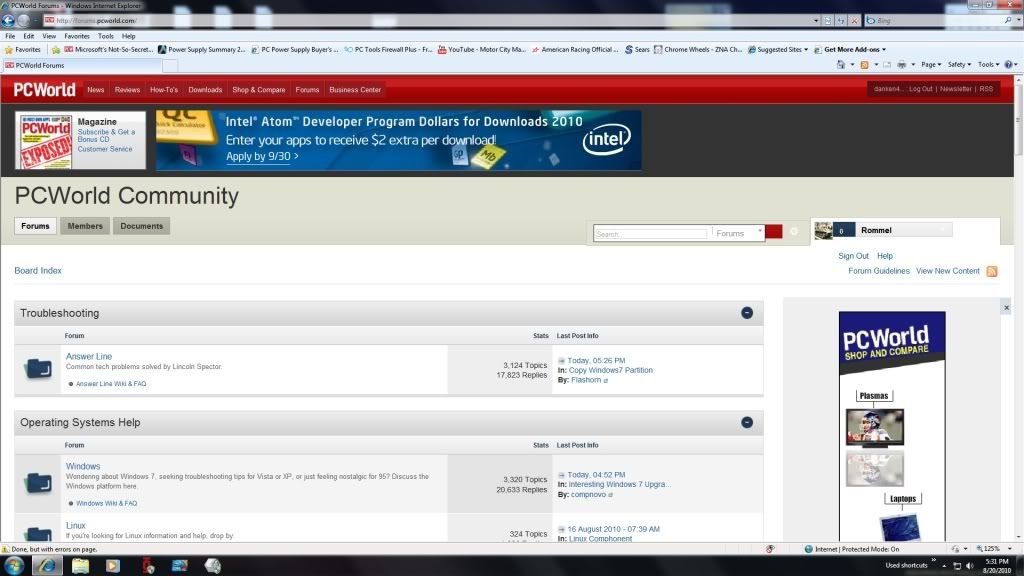The height and width of the screenshot is (576, 1024).
Task: Open the Windows forum link
Action: pos(83,466)
